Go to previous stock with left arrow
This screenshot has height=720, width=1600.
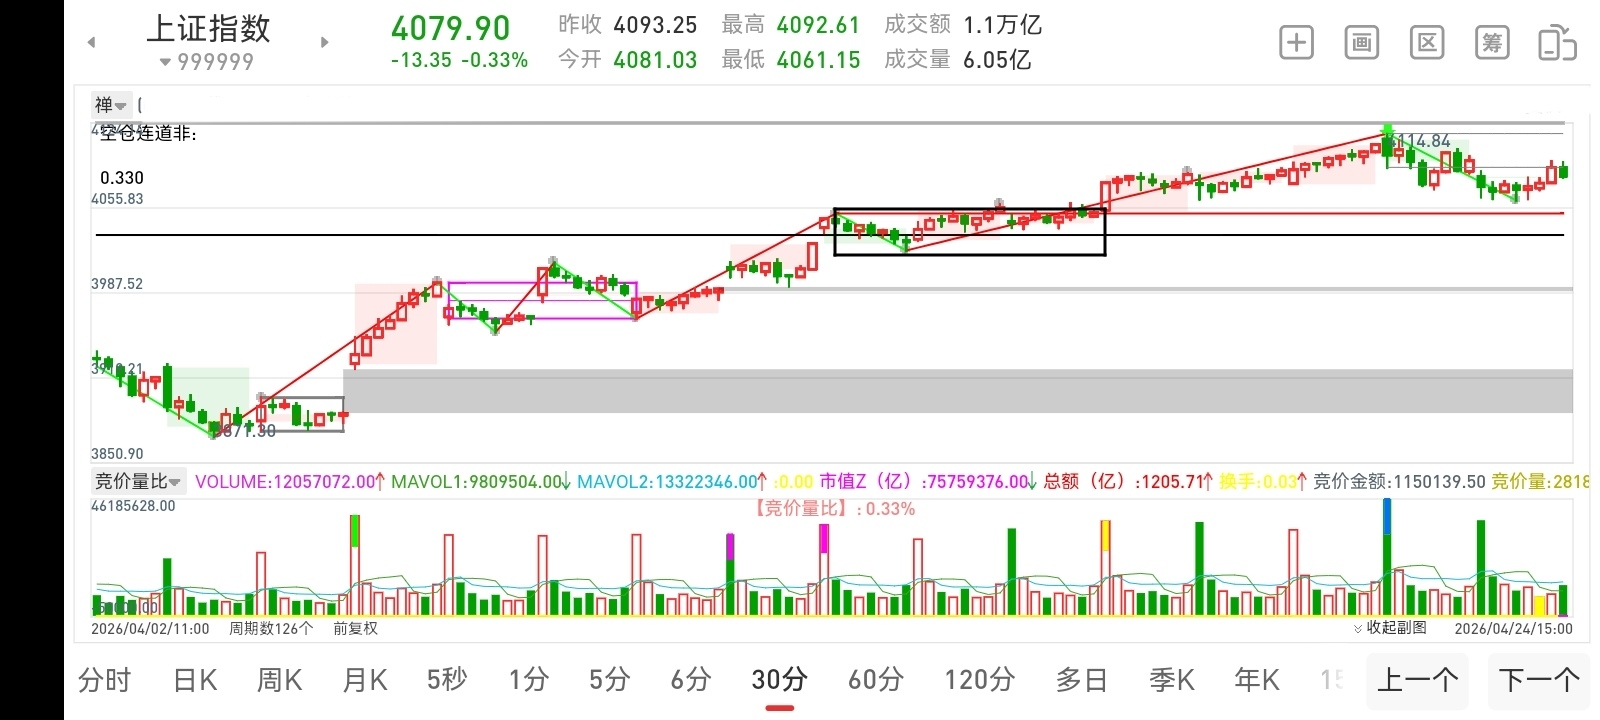pos(92,42)
